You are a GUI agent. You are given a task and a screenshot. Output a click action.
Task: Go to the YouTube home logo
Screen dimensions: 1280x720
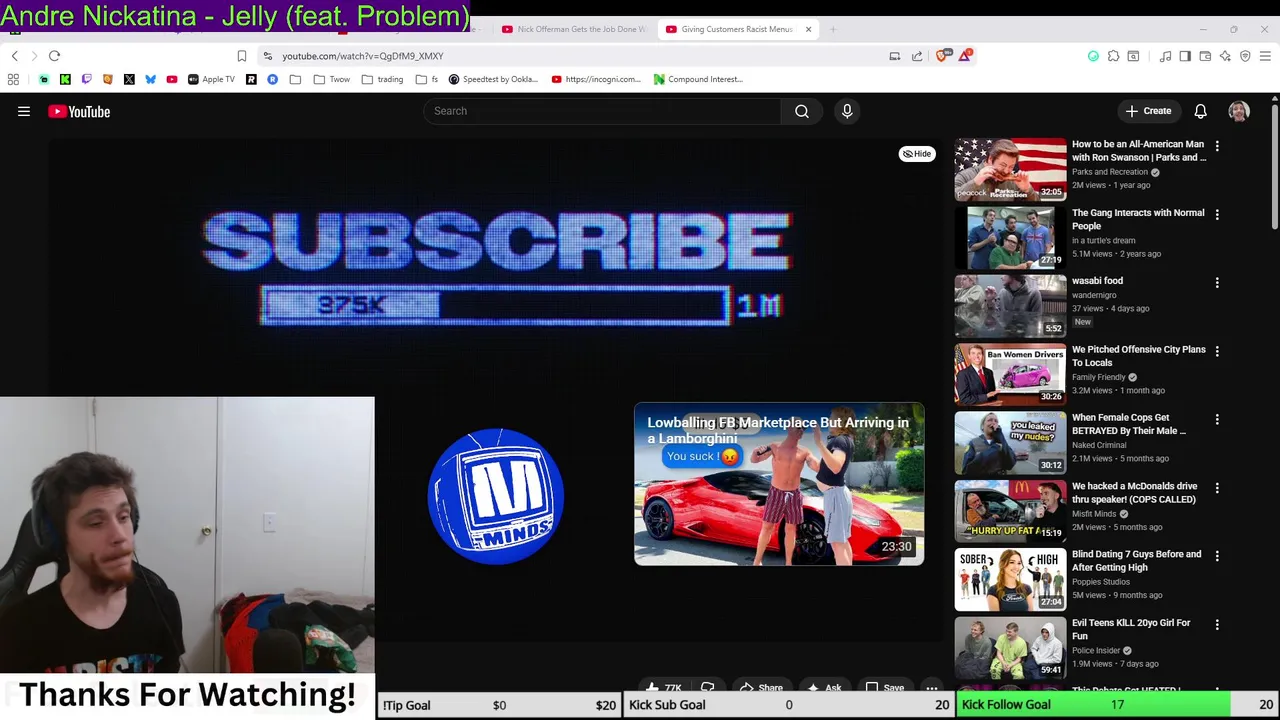click(x=79, y=112)
